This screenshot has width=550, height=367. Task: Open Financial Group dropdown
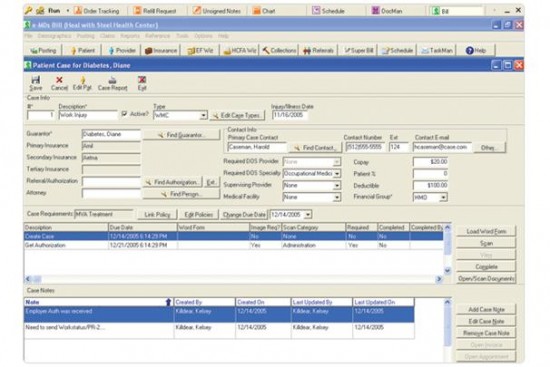[443, 198]
